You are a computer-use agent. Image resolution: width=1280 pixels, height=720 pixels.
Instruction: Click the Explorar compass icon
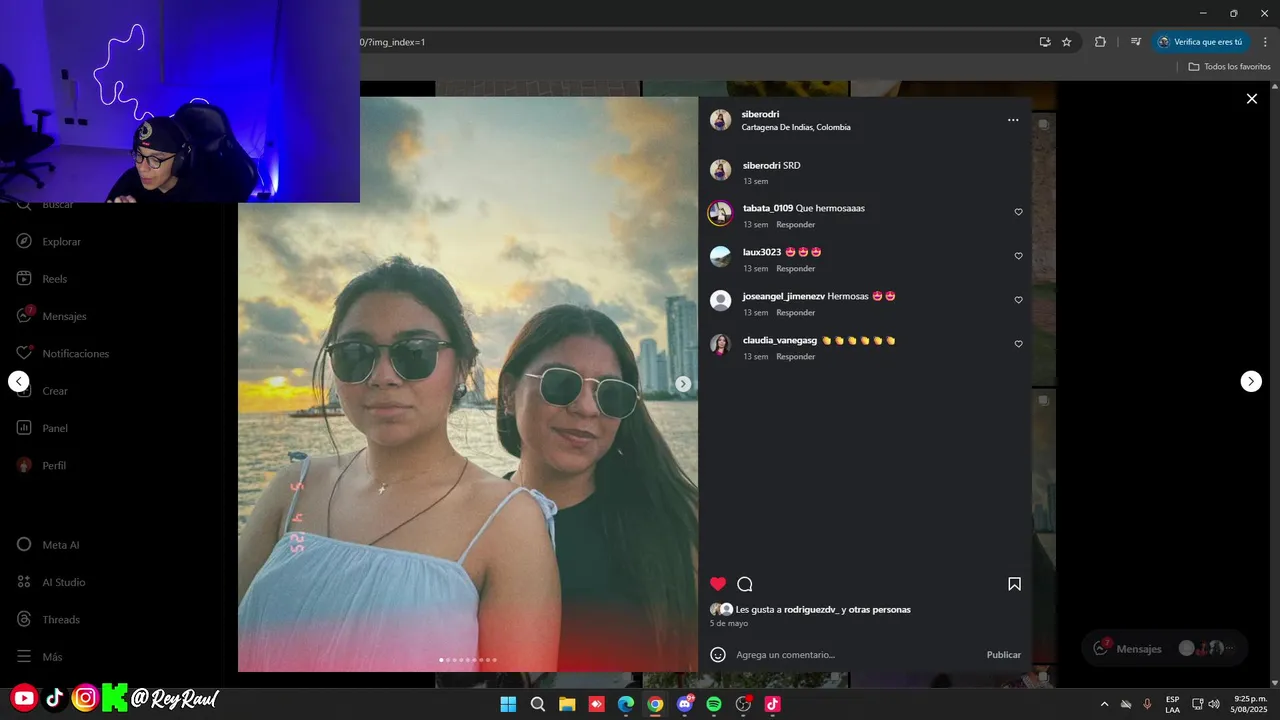pos(24,242)
